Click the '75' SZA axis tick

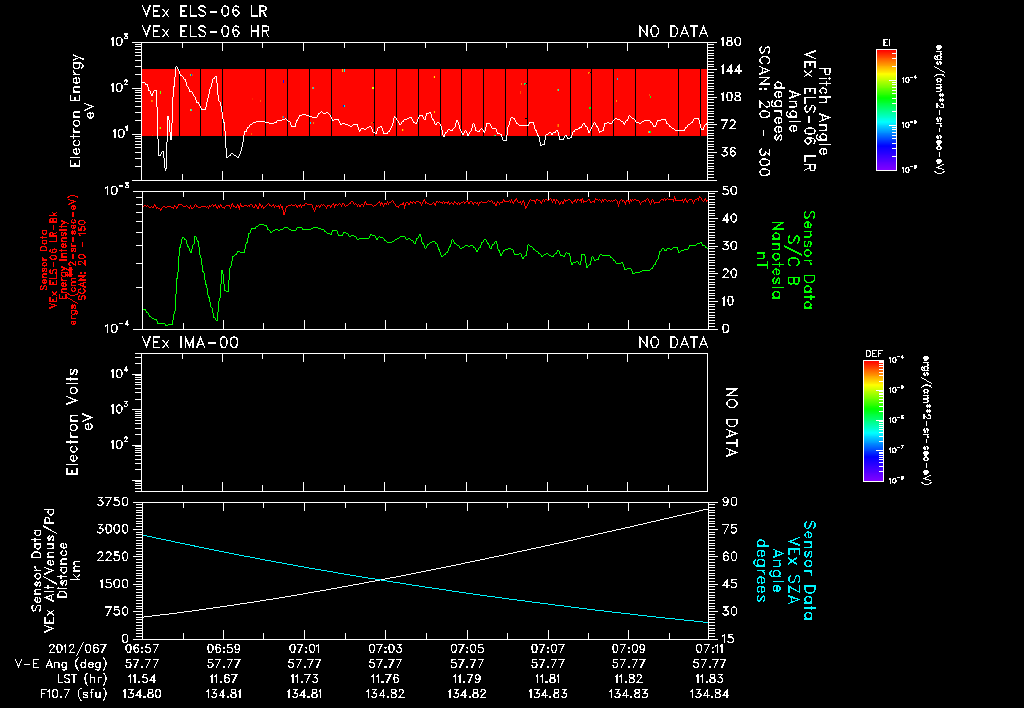coord(730,529)
